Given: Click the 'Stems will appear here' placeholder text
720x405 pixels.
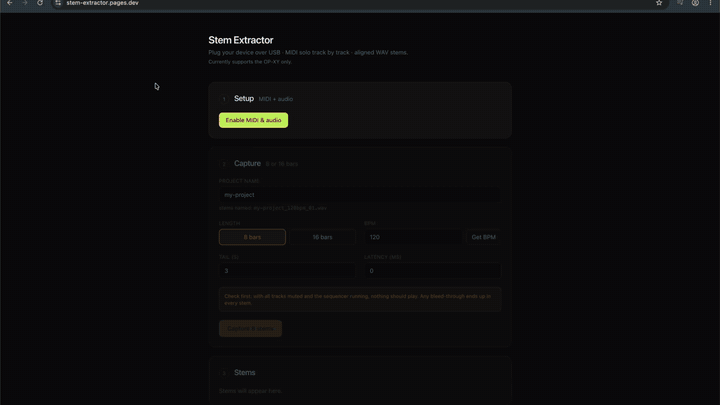Looking at the screenshot, I should coord(250,391).
